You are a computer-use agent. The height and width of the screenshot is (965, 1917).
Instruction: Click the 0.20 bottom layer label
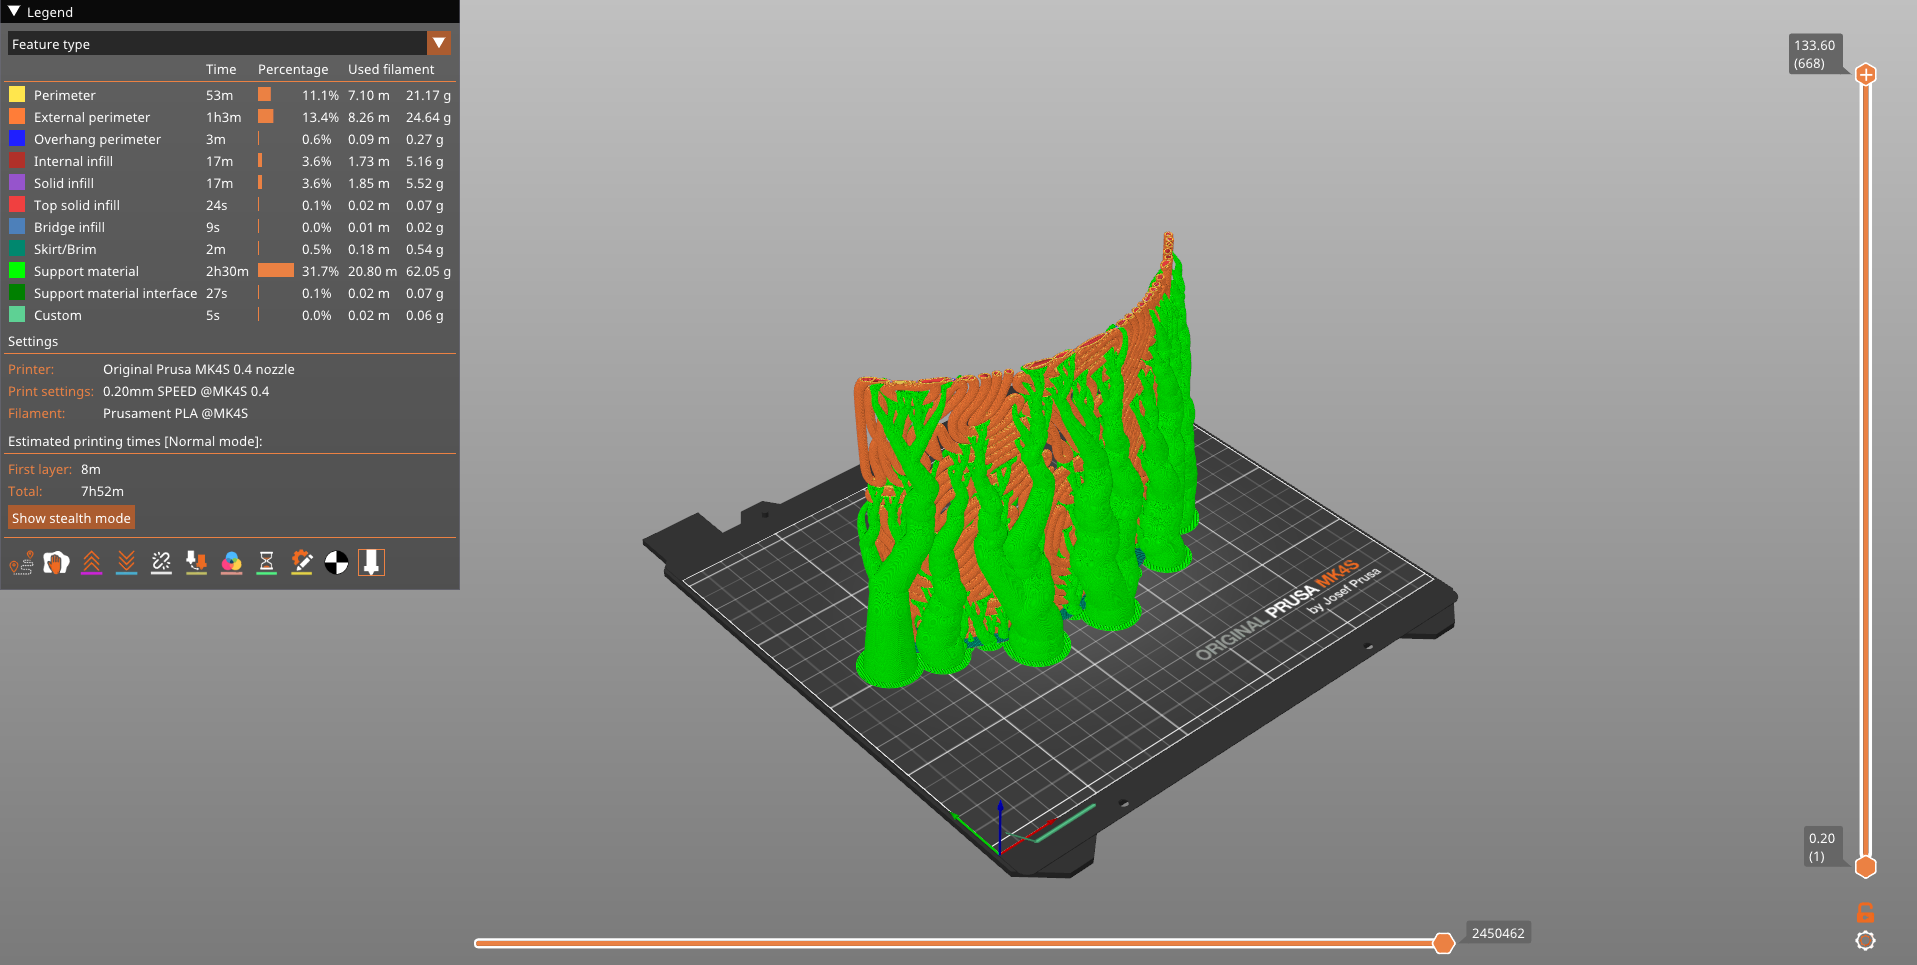point(1822,847)
